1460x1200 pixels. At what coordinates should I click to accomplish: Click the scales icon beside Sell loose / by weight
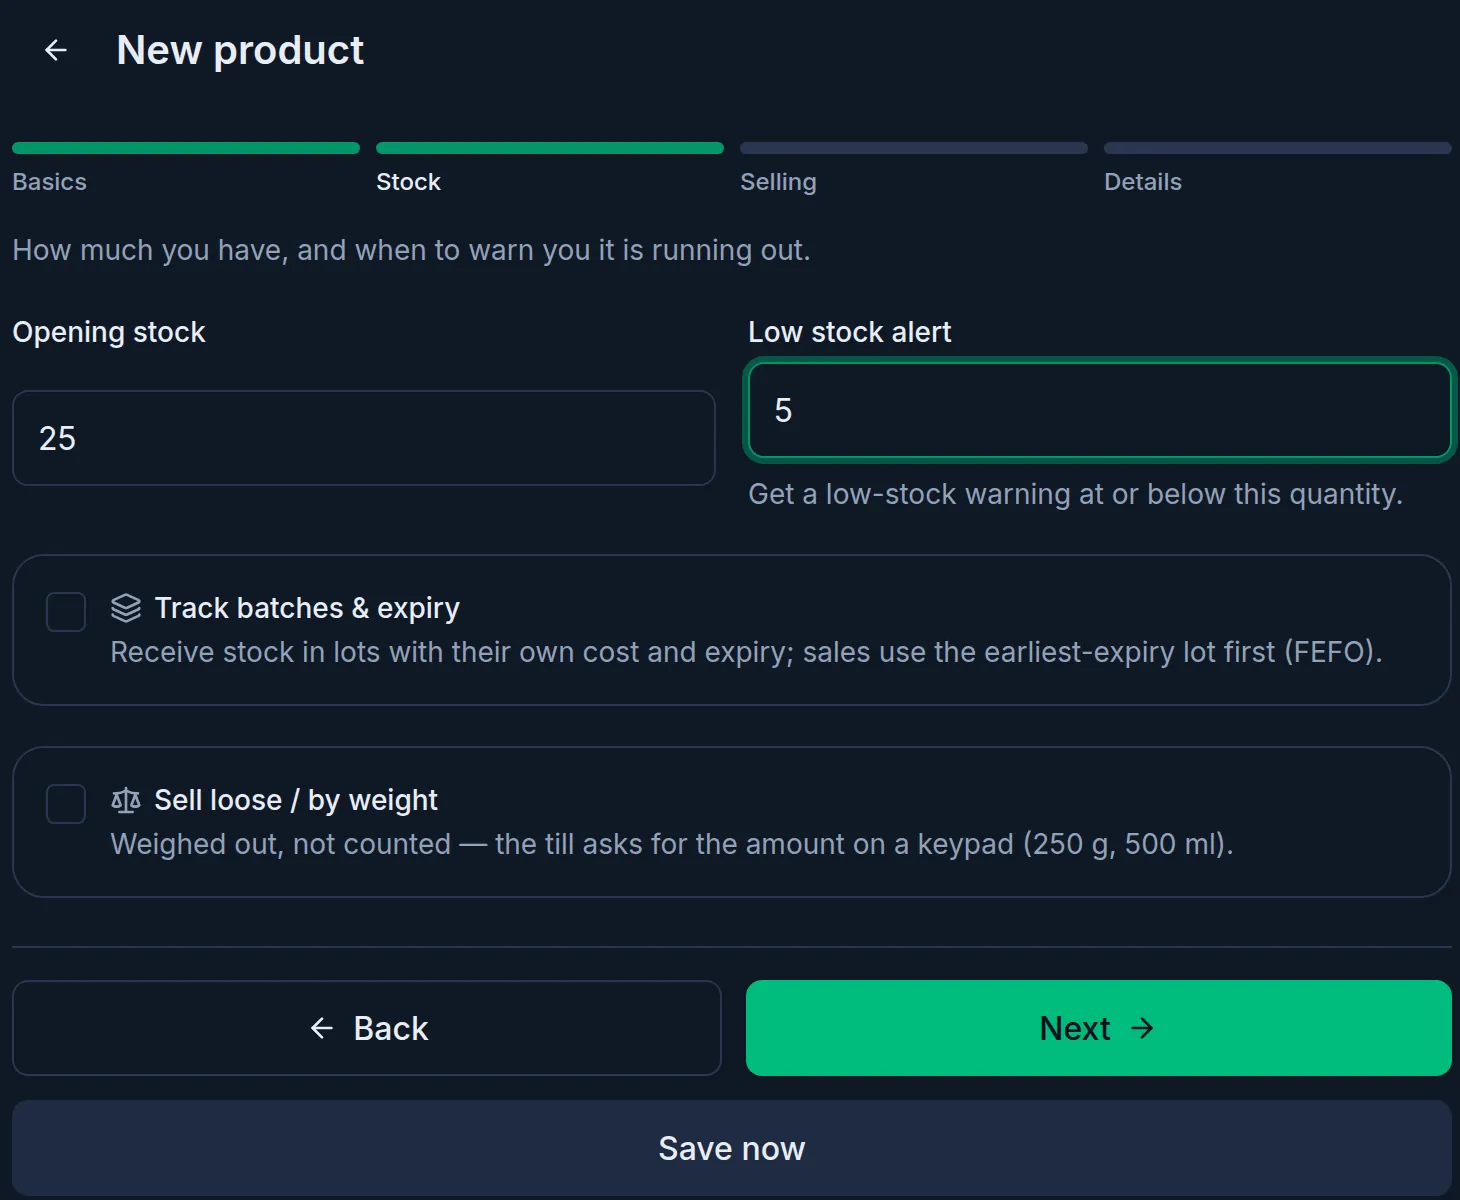(x=126, y=800)
